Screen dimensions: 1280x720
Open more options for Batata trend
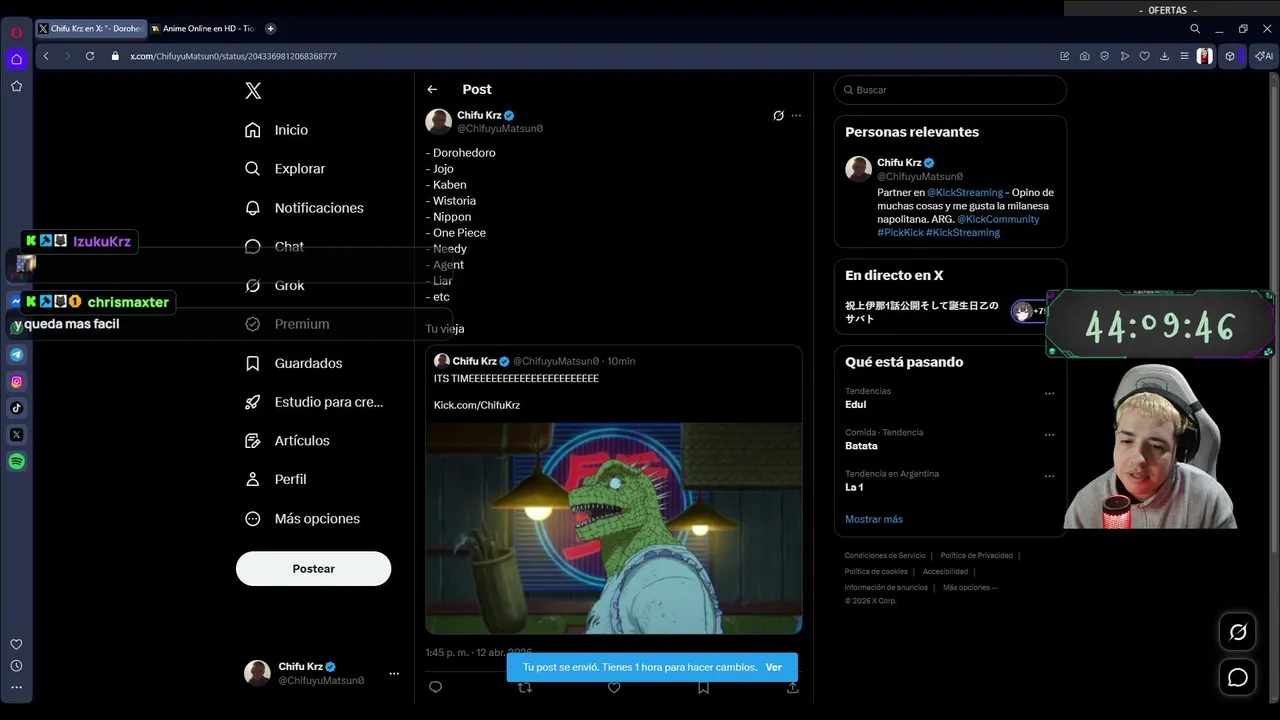(x=1049, y=435)
